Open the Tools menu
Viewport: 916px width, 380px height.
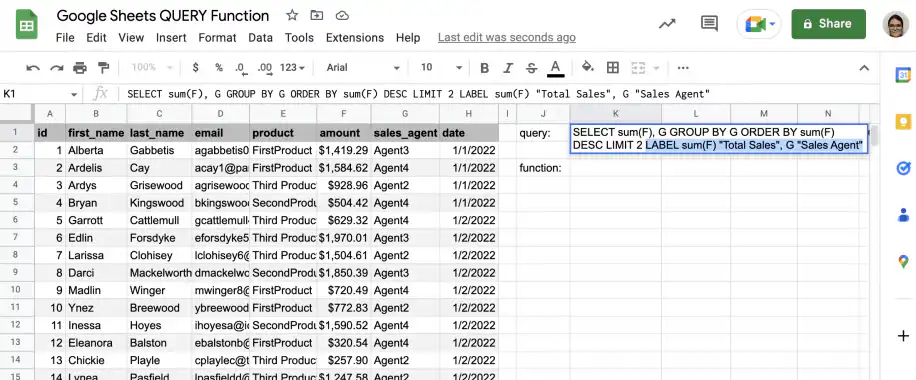[299, 38]
